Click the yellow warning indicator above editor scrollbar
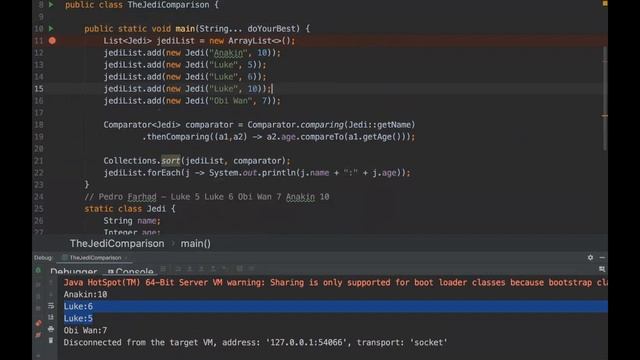 (x=605, y=3)
